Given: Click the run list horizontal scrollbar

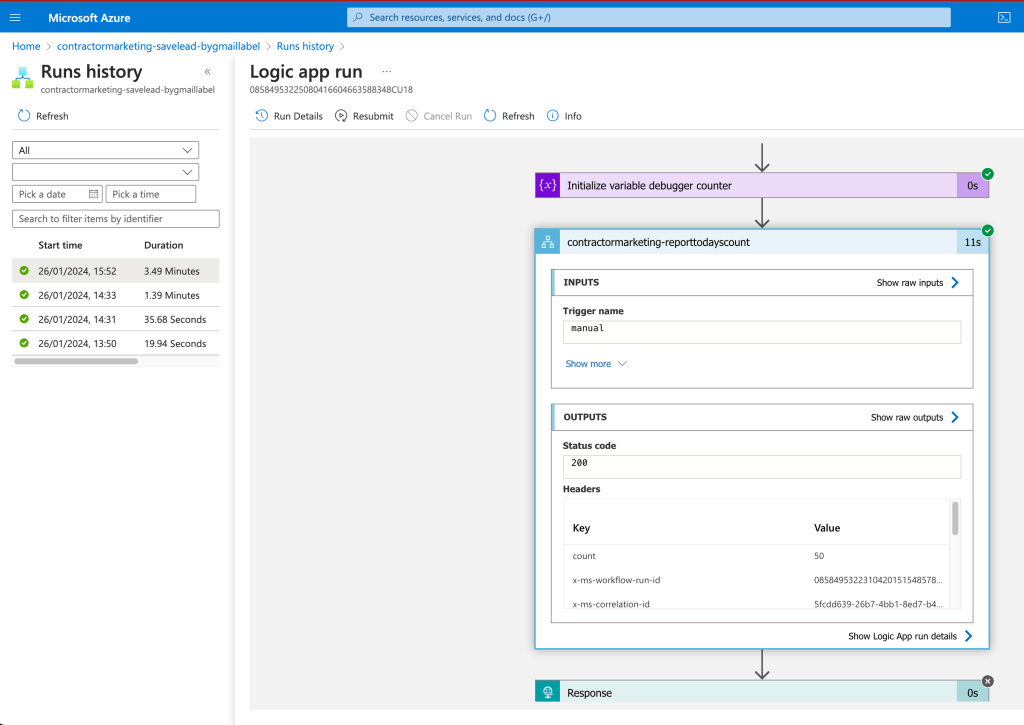Looking at the screenshot, I should click(76, 361).
